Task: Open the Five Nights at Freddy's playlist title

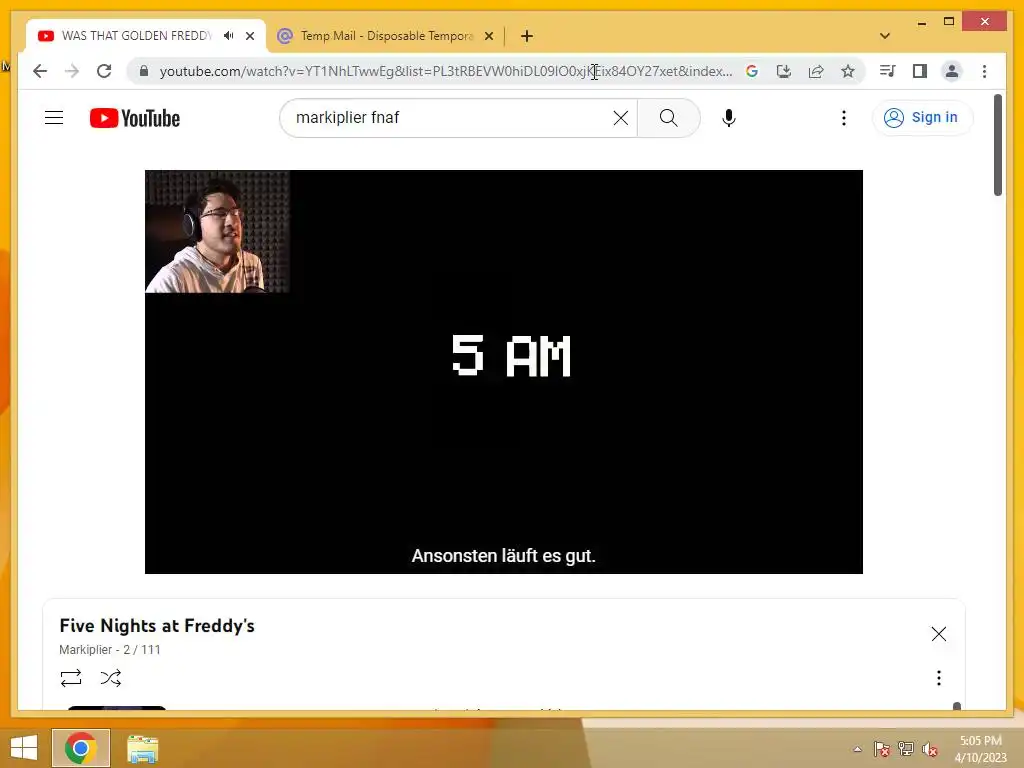Action: coord(157,626)
